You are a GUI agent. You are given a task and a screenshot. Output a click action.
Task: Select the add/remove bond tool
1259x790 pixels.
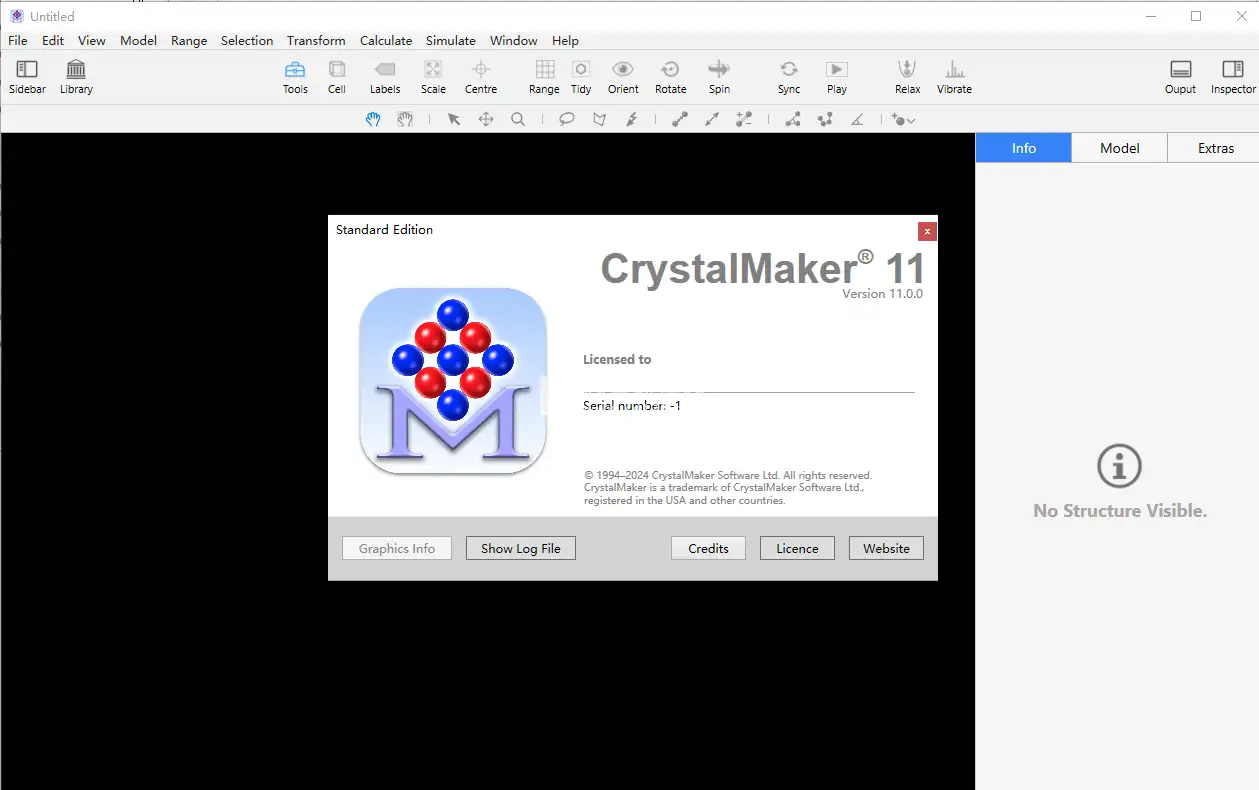tap(744, 119)
